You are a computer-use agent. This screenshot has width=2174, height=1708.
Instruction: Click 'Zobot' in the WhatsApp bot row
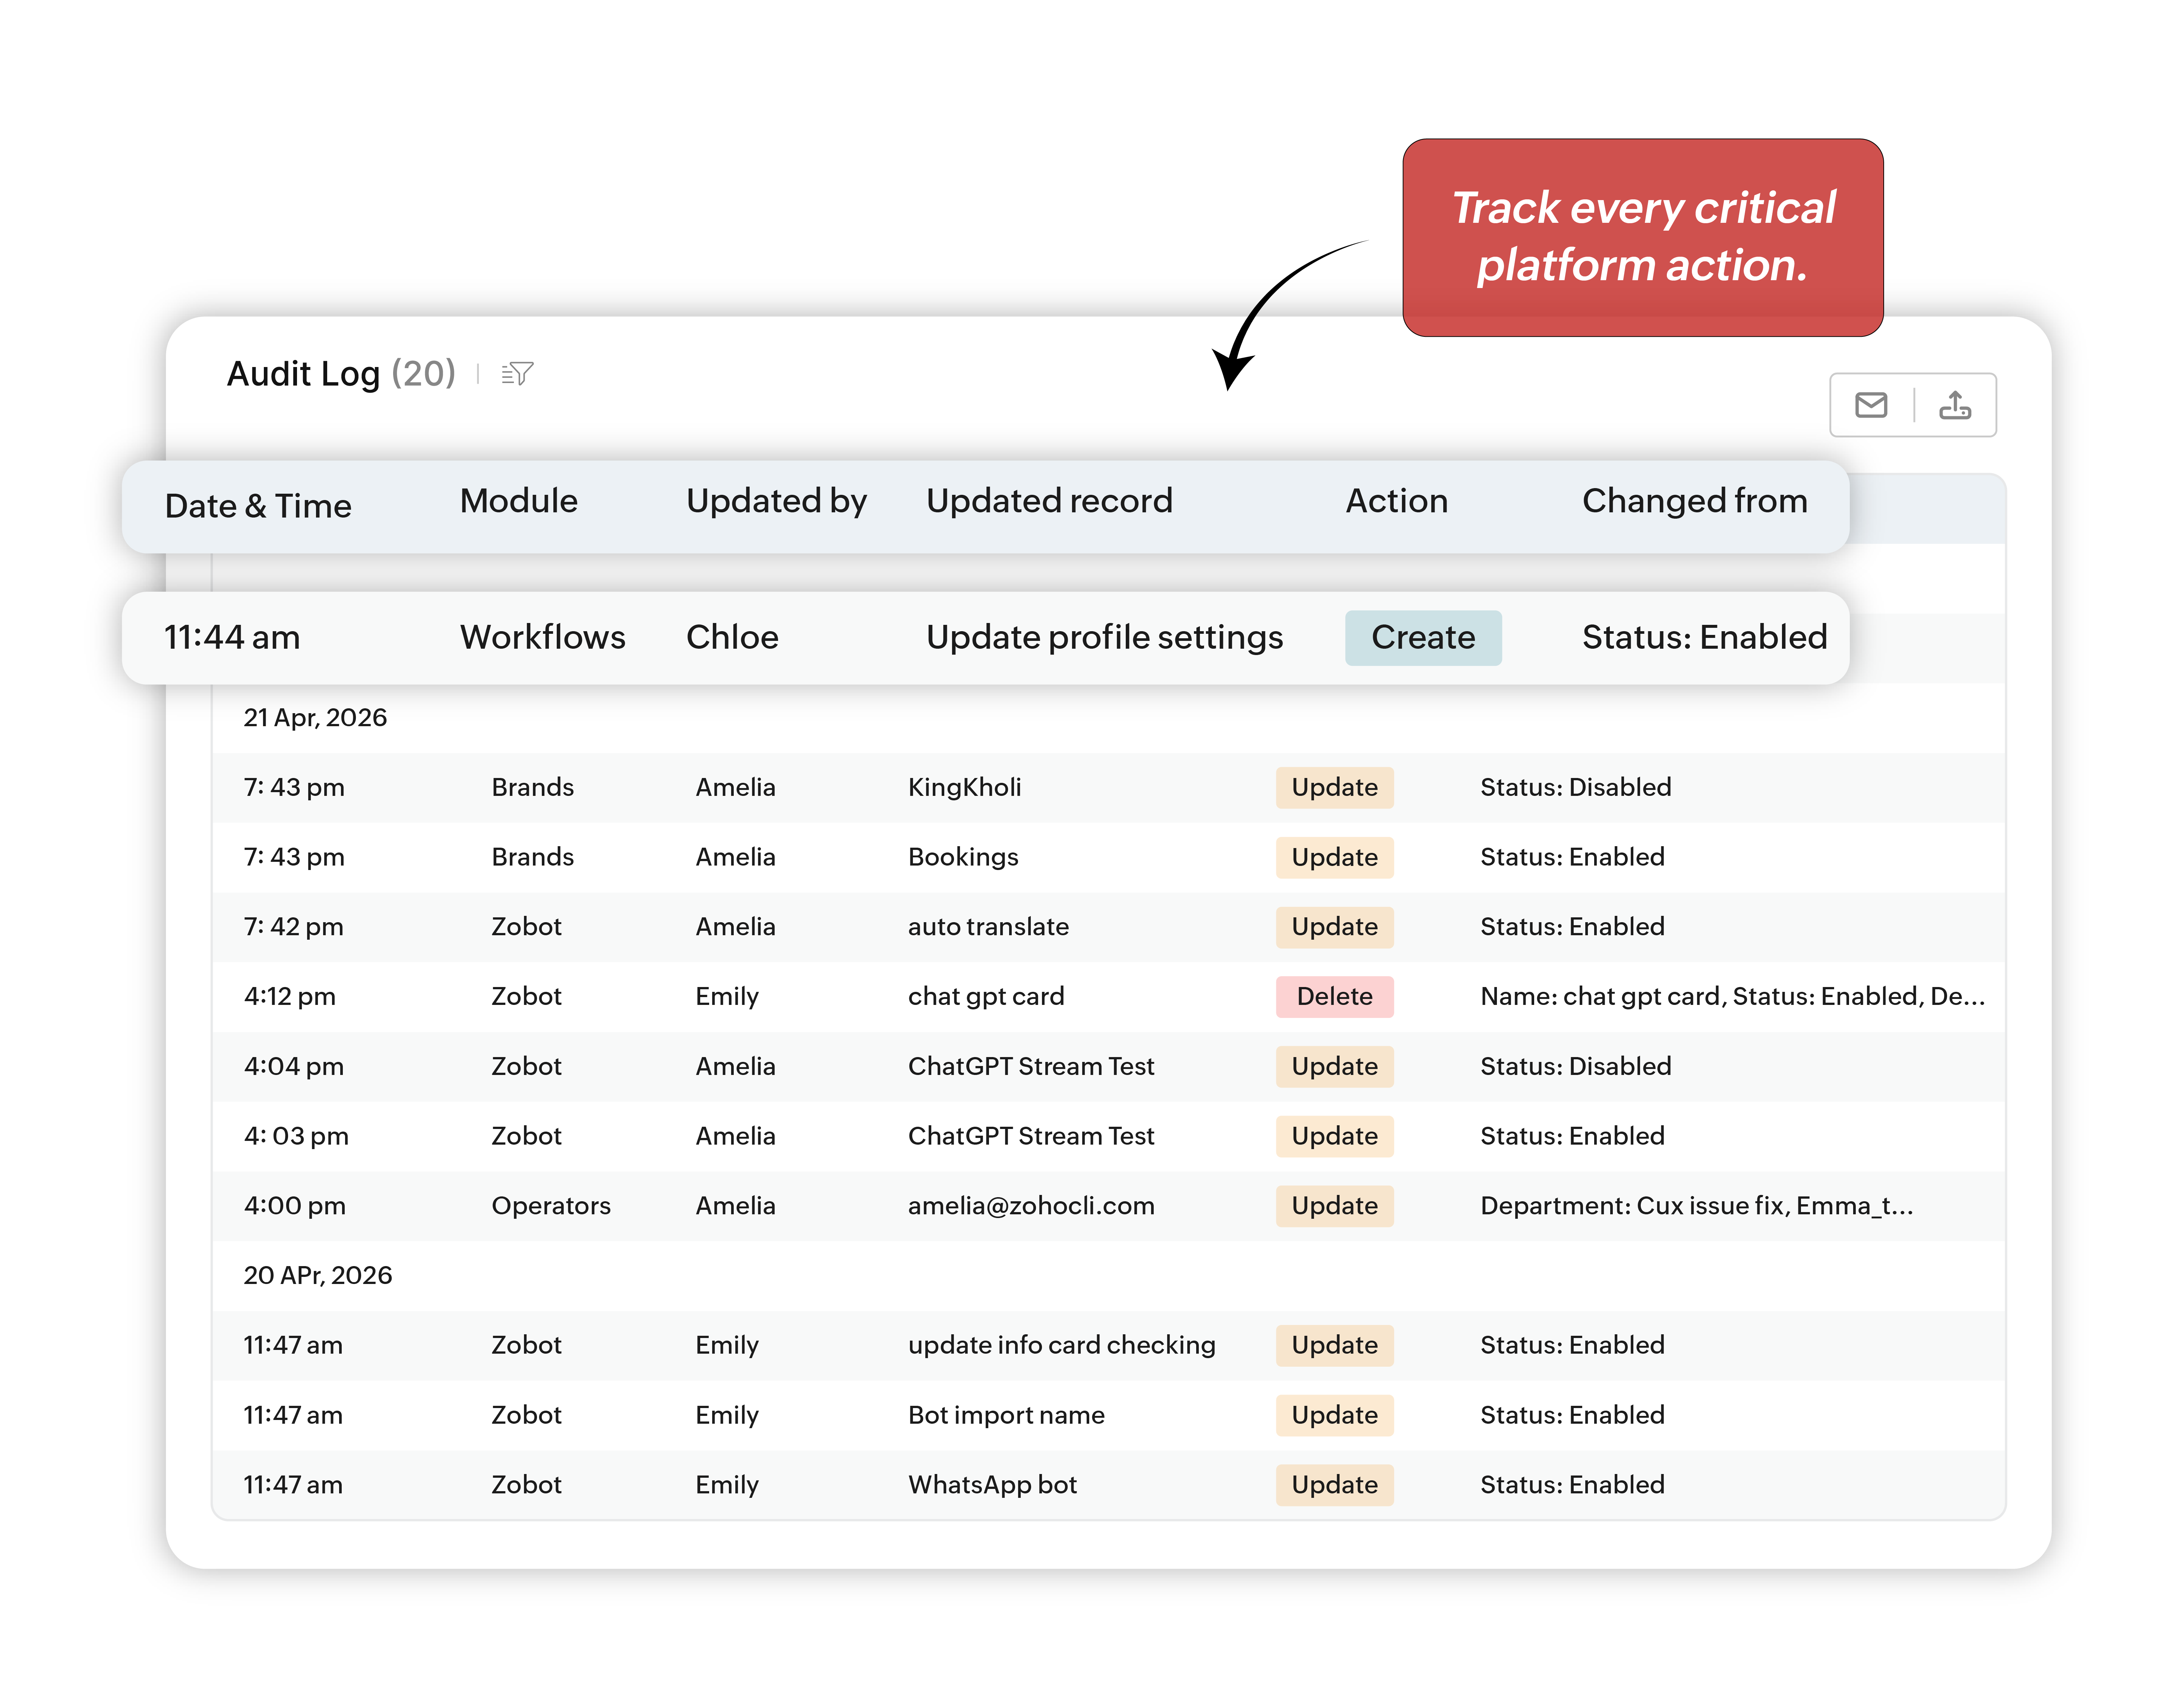(526, 1485)
